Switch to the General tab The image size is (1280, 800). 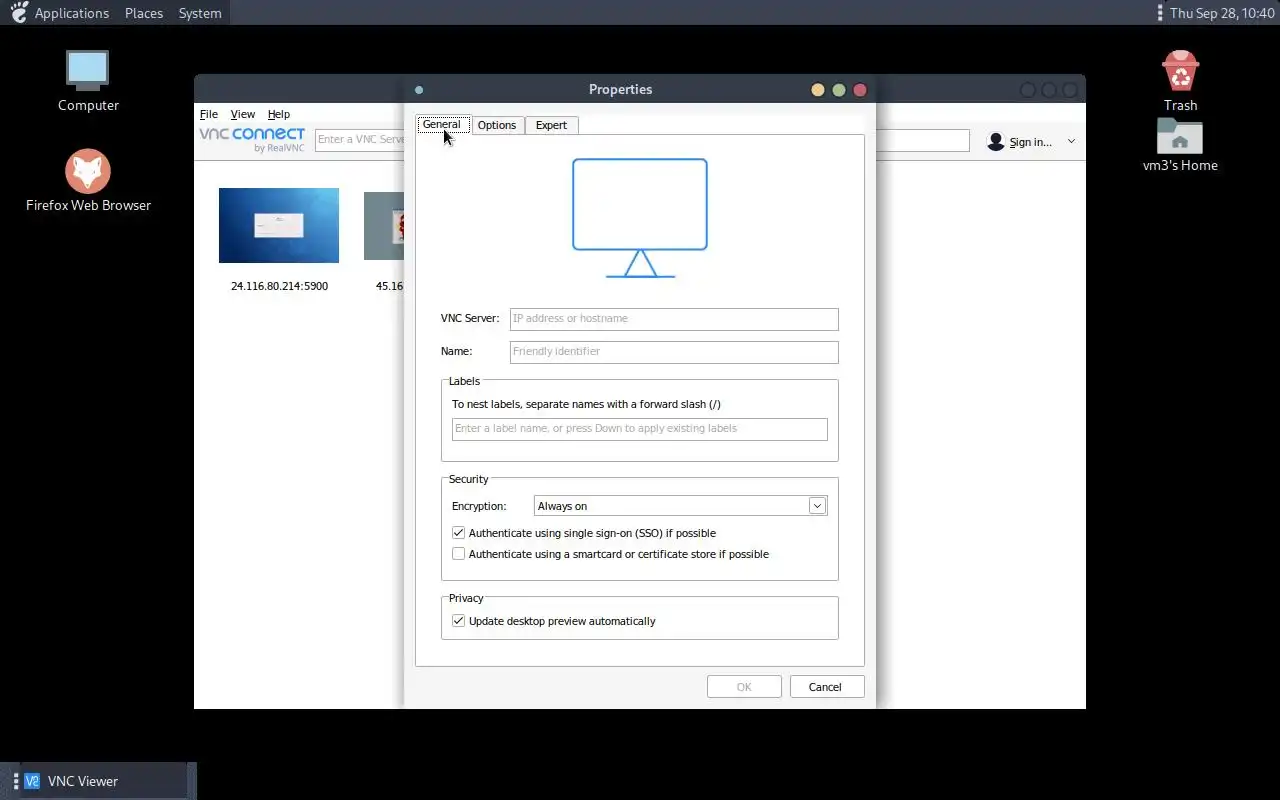tap(442, 125)
